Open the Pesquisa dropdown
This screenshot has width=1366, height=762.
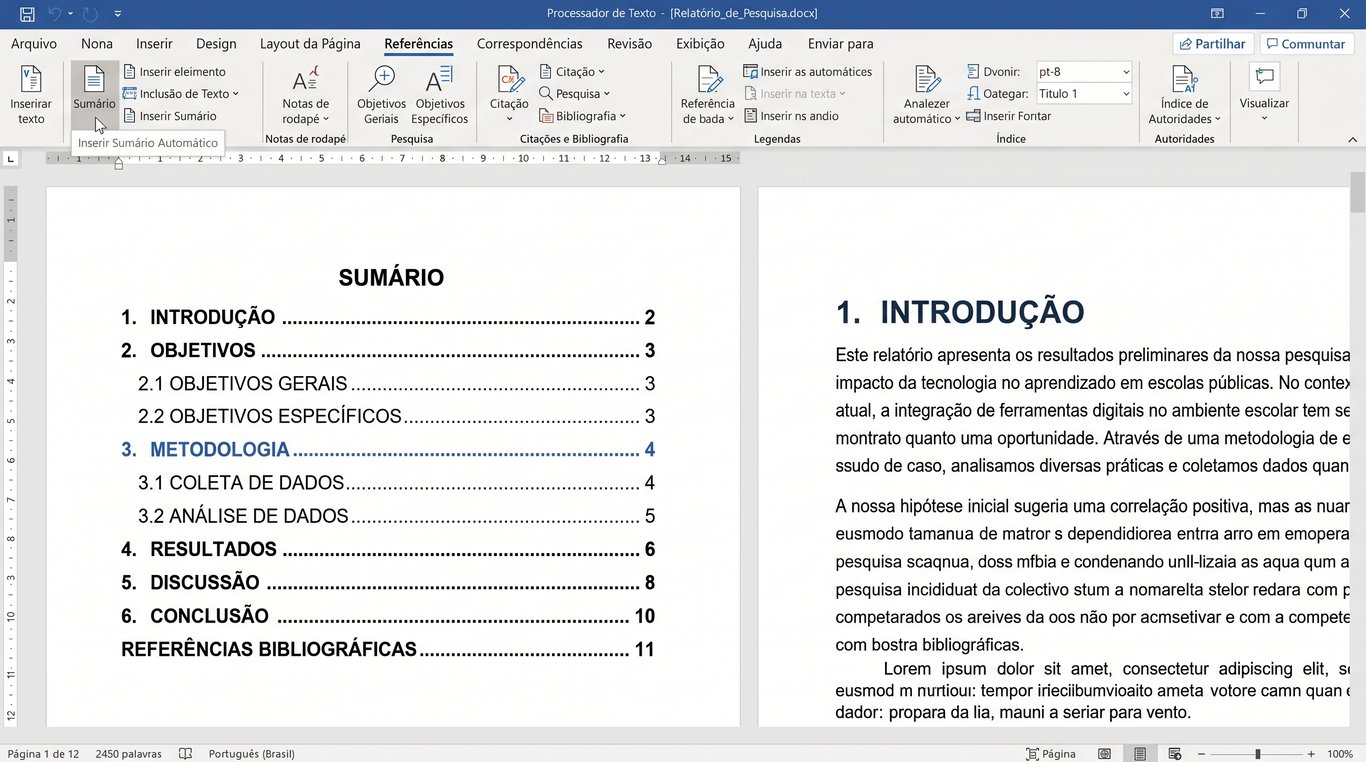click(575, 94)
